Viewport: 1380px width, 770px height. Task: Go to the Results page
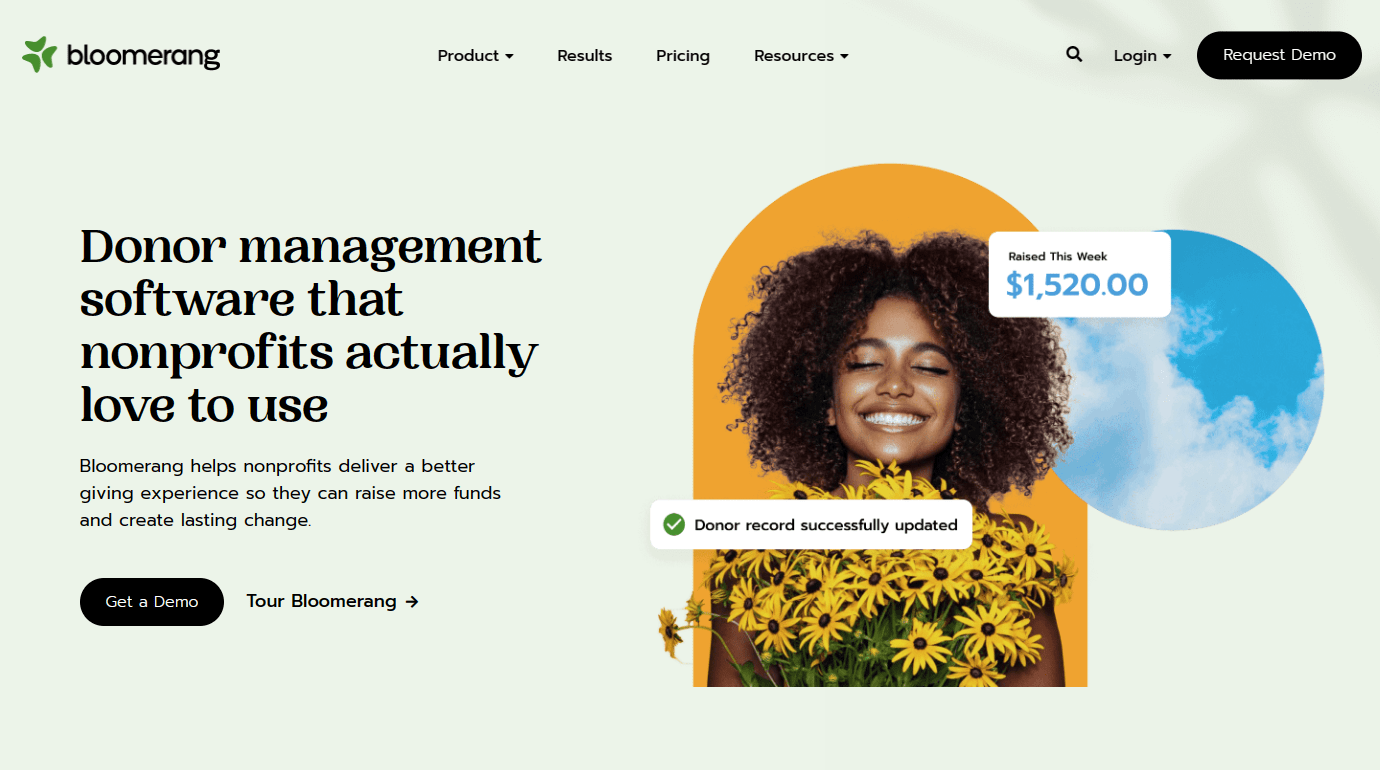[x=584, y=56]
